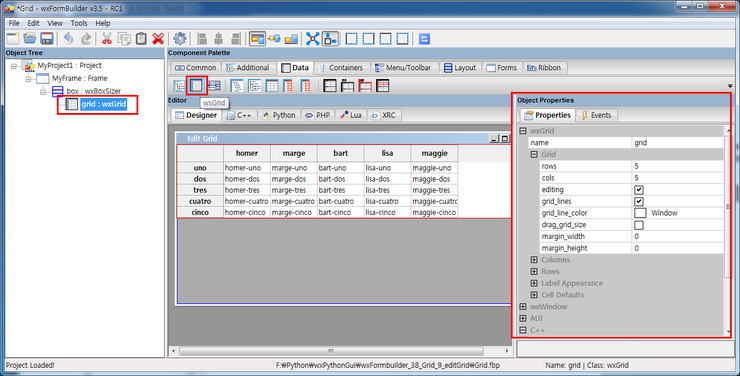740x376 pixels.
Task: Uncheck the grid_lines property checkbox
Action: point(639,201)
